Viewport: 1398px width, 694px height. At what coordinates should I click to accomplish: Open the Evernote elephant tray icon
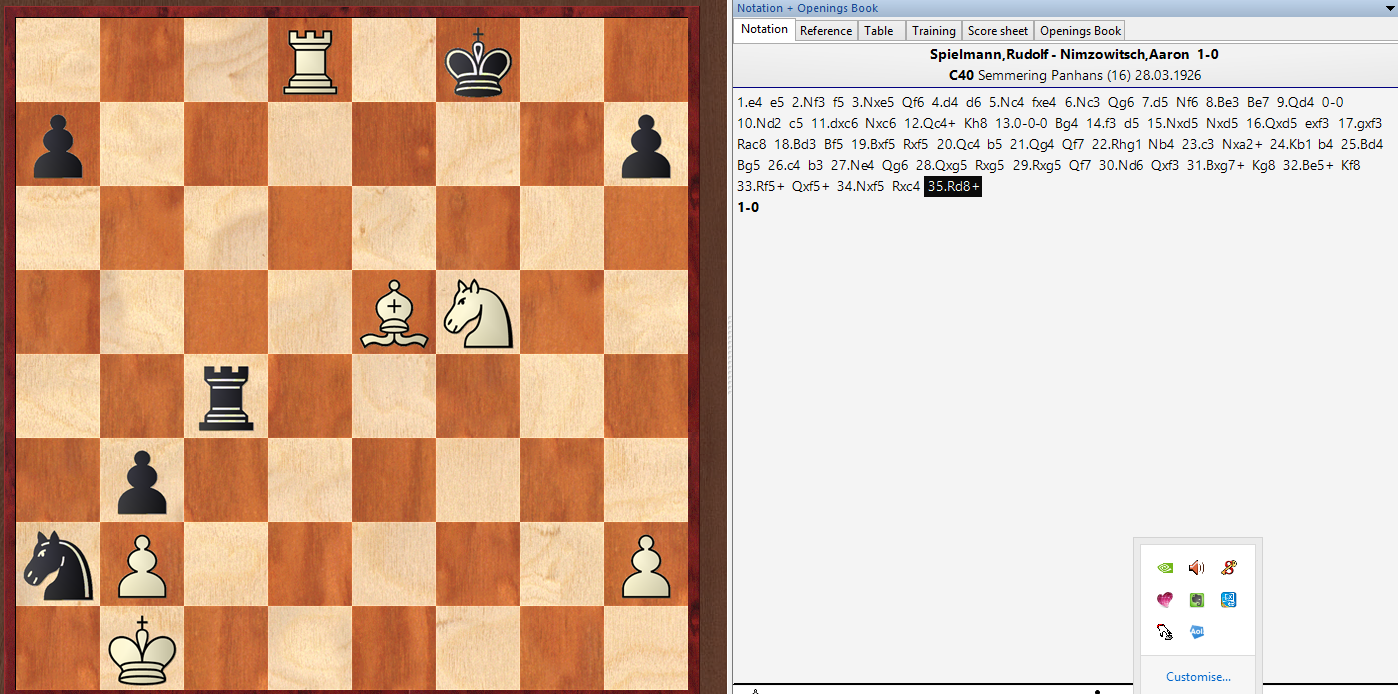coord(1197,600)
